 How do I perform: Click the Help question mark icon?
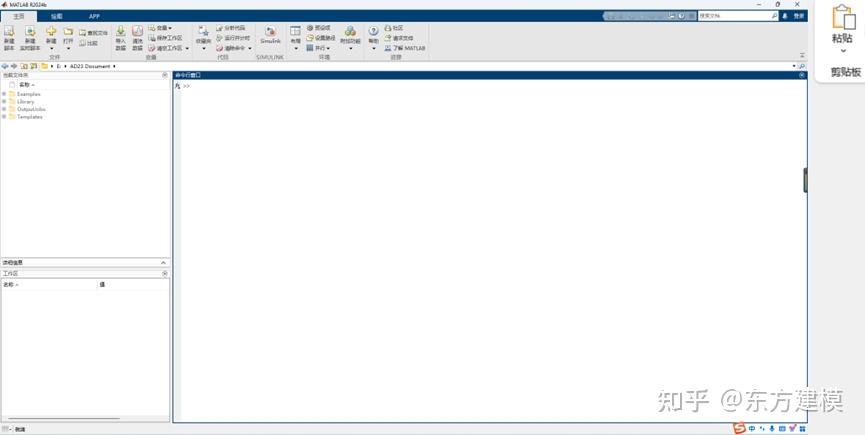[373, 31]
